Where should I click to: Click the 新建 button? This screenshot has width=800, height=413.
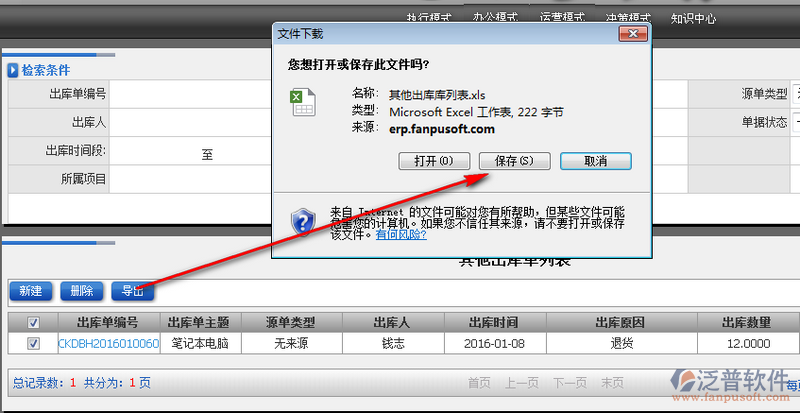pyautogui.click(x=31, y=291)
